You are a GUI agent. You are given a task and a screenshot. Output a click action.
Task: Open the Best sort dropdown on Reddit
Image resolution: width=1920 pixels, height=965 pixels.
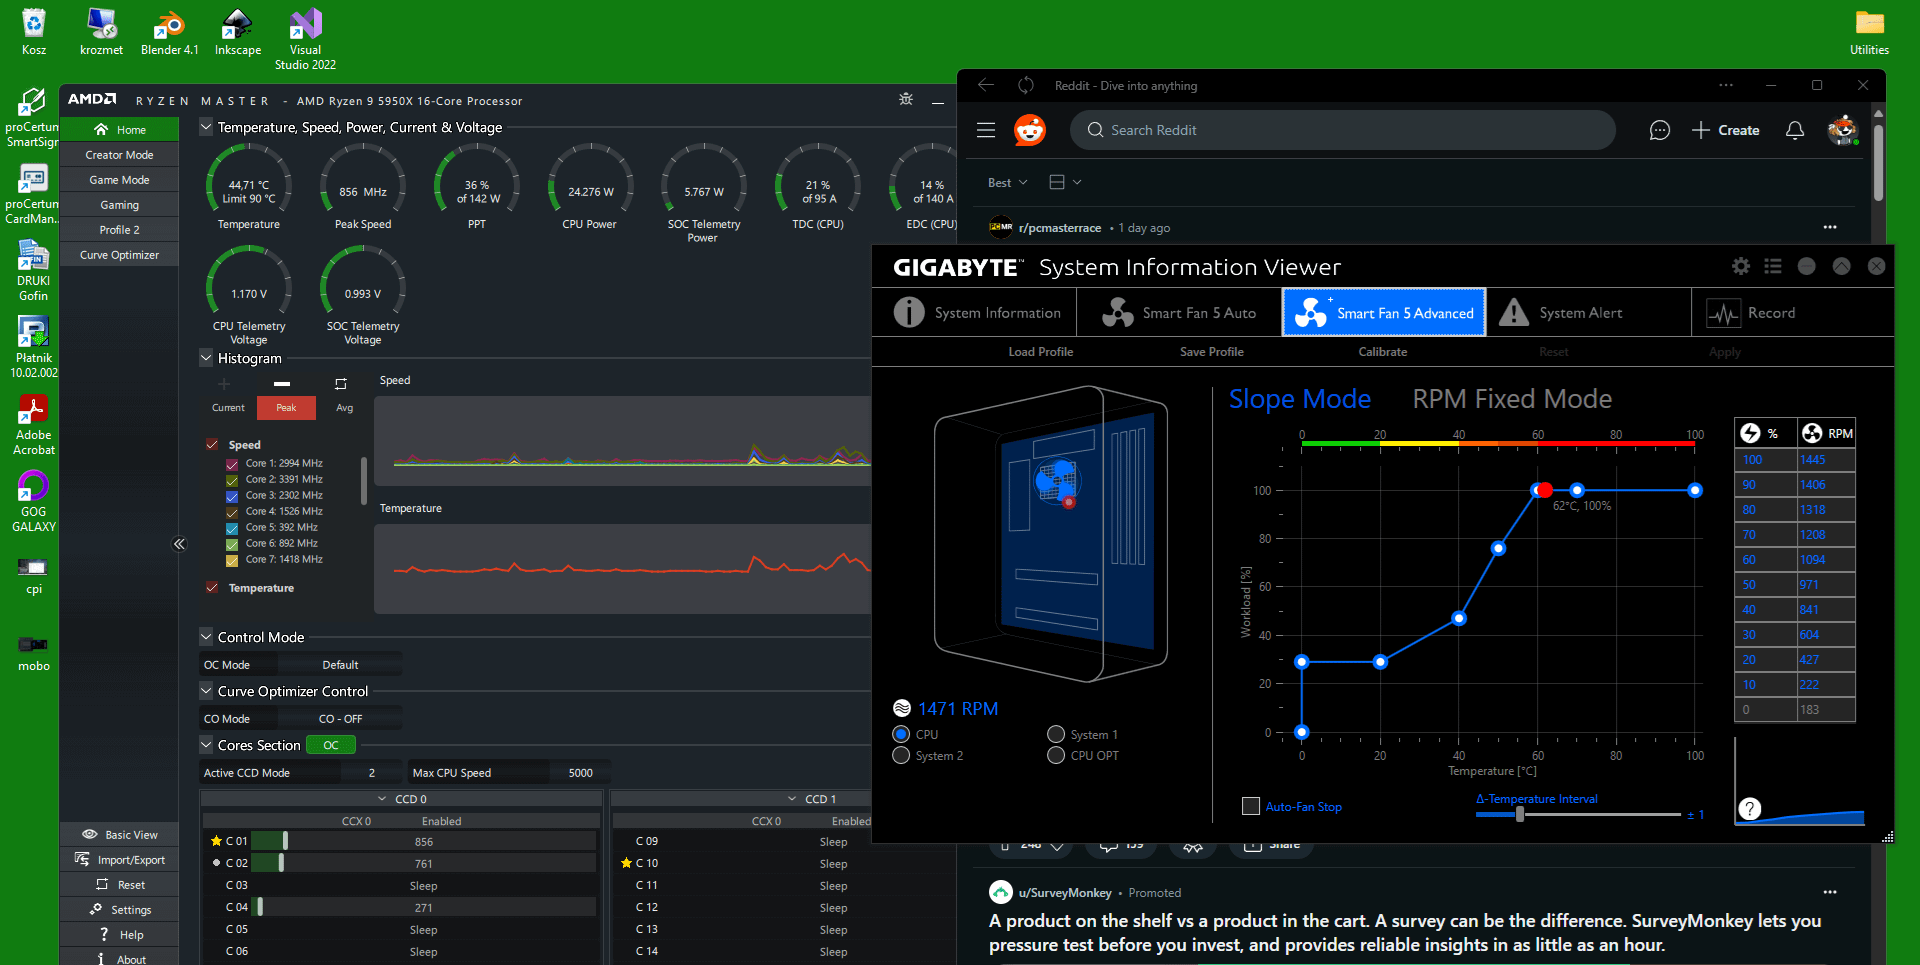tap(1007, 182)
